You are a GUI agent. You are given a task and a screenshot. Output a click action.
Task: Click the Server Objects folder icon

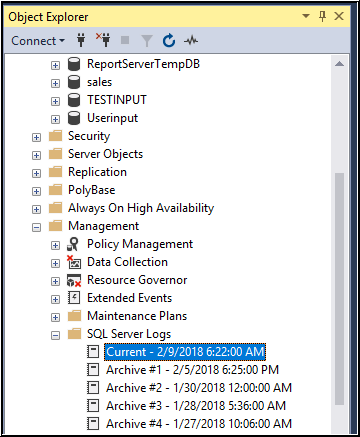(x=55, y=154)
